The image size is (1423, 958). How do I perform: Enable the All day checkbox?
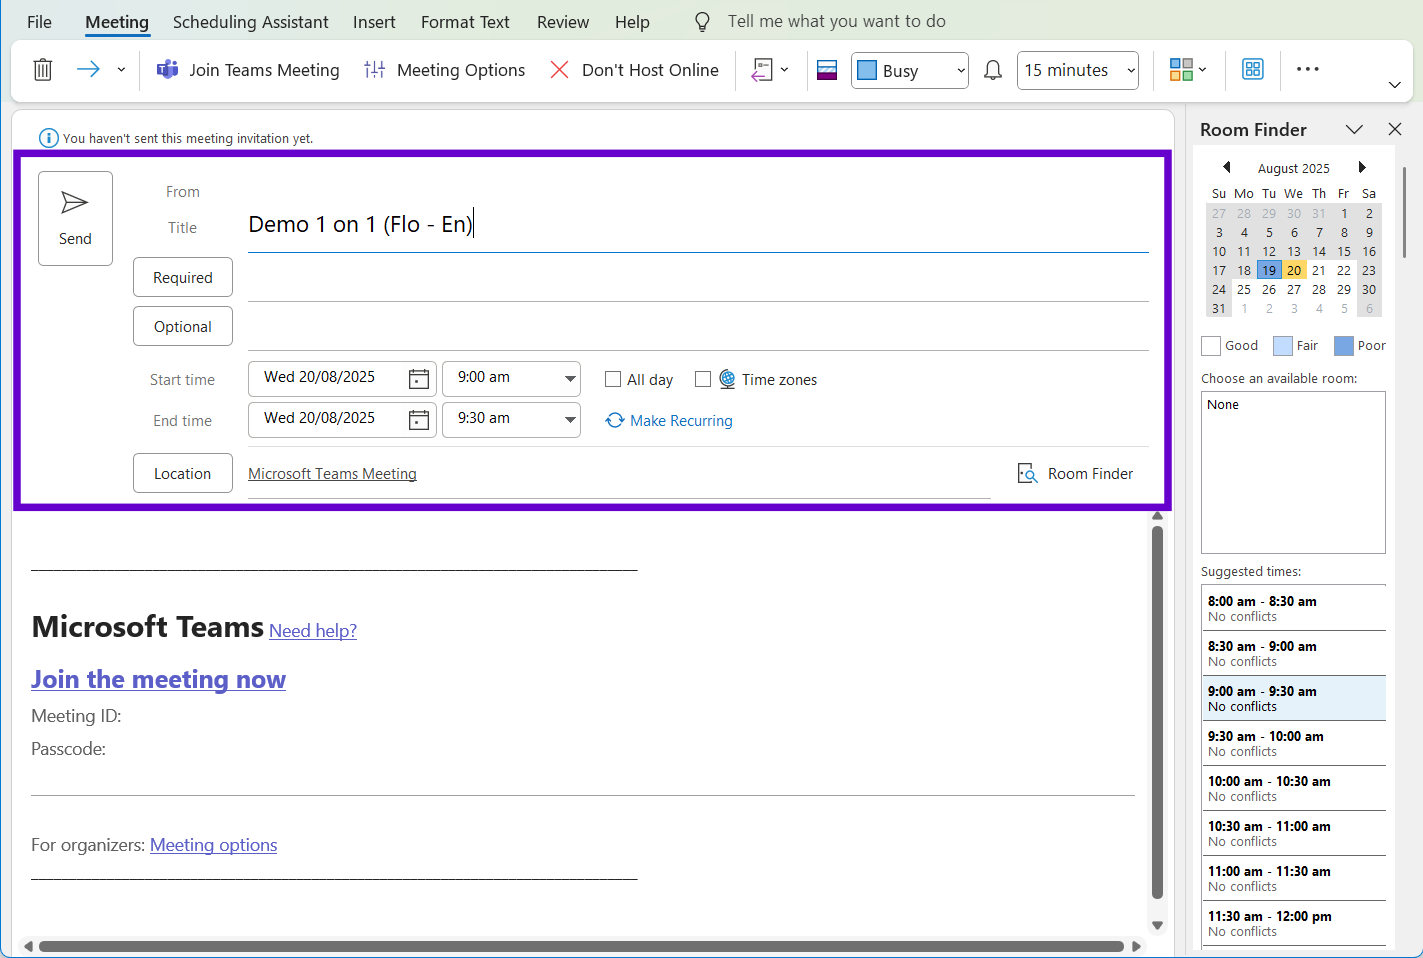tap(613, 379)
